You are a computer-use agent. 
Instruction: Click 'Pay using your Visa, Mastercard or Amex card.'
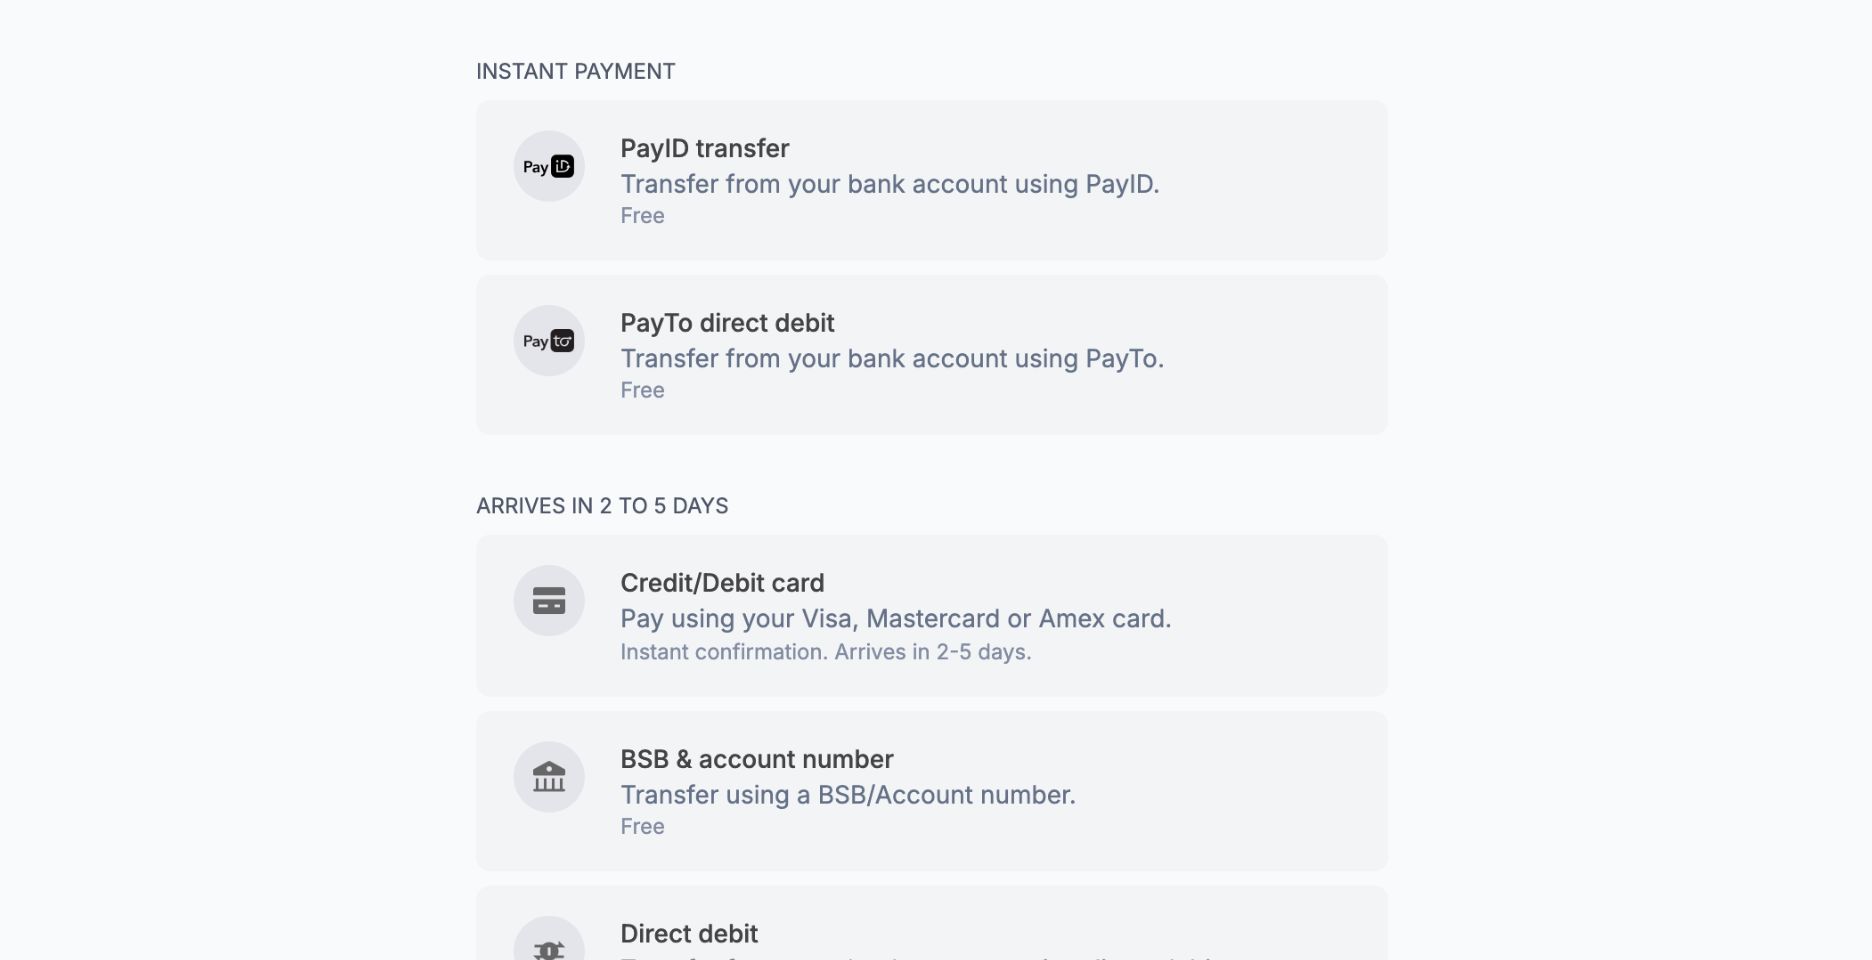coord(896,619)
